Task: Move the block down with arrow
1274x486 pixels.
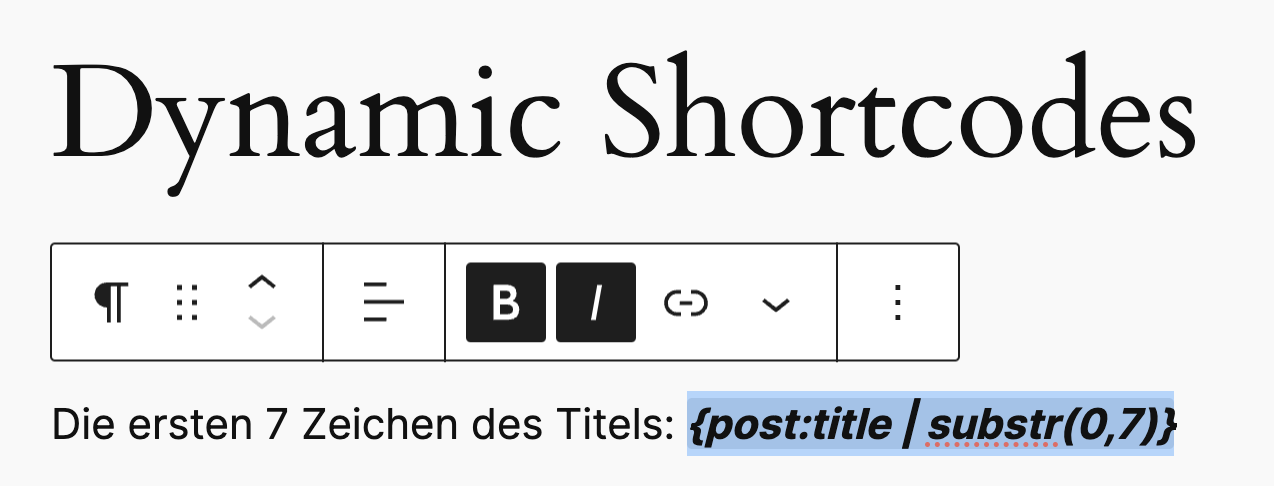Action: (x=261, y=321)
